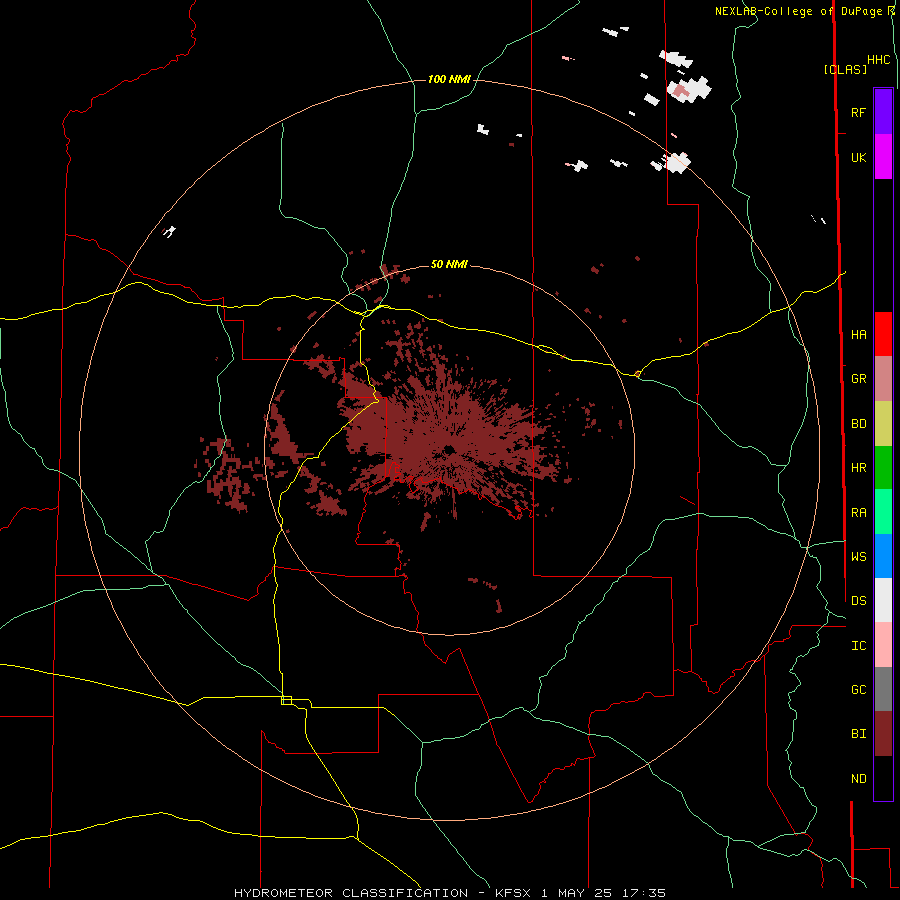
Task: Click the HYDROMETEOR CLASSIFICATION title text
Action: tap(351, 893)
